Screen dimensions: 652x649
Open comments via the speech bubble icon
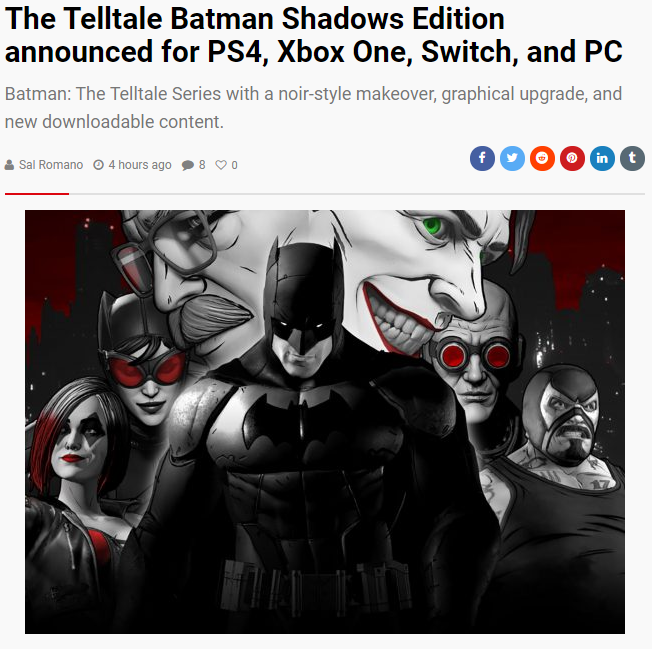[188, 165]
